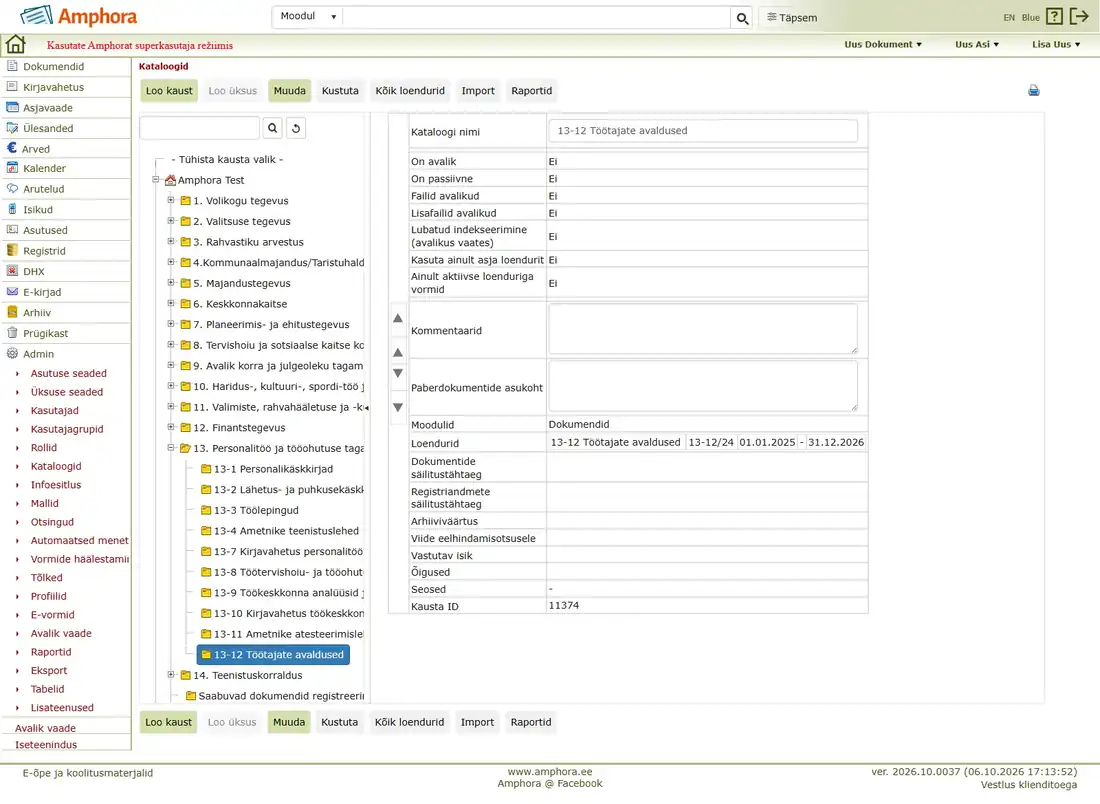Click the top Loo kaust button

(169, 91)
